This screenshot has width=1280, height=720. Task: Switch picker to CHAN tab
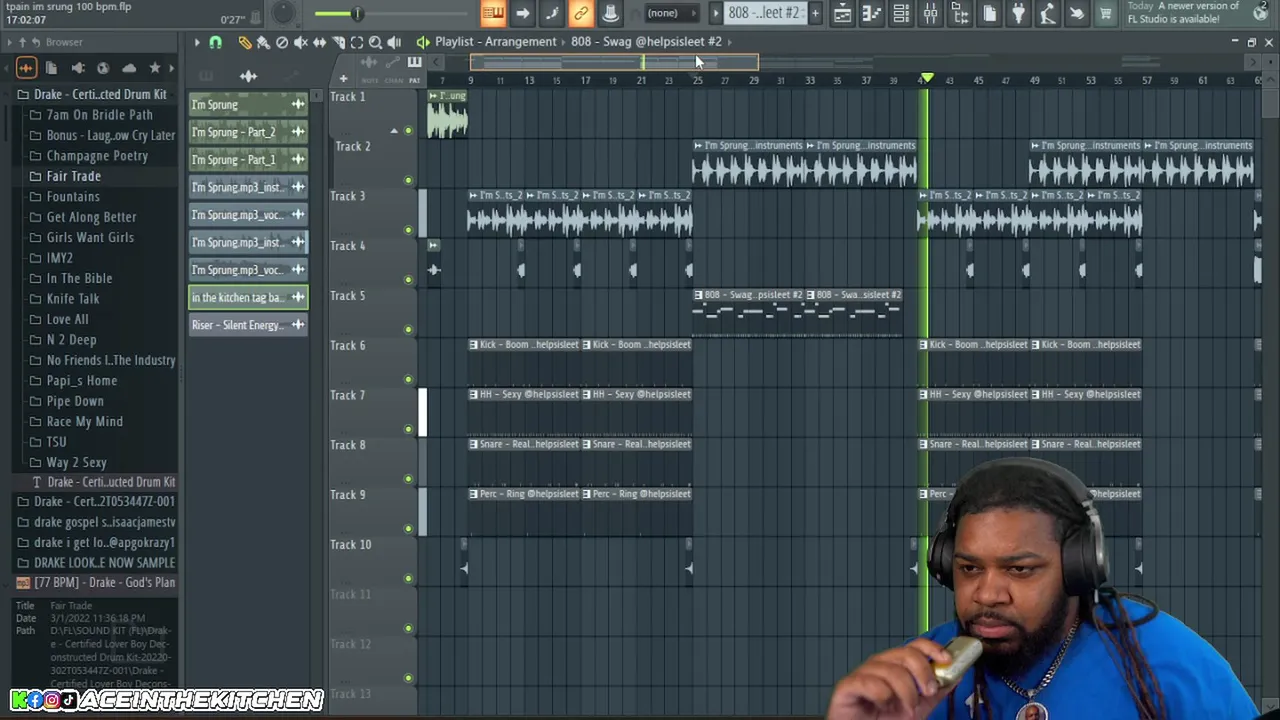coord(392,81)
